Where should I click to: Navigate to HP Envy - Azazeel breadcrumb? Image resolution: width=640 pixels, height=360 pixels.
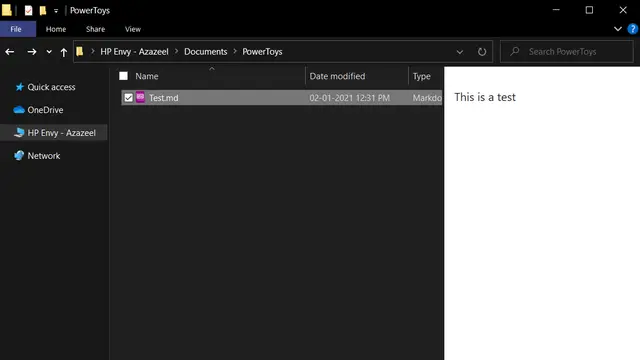(134, 51)
